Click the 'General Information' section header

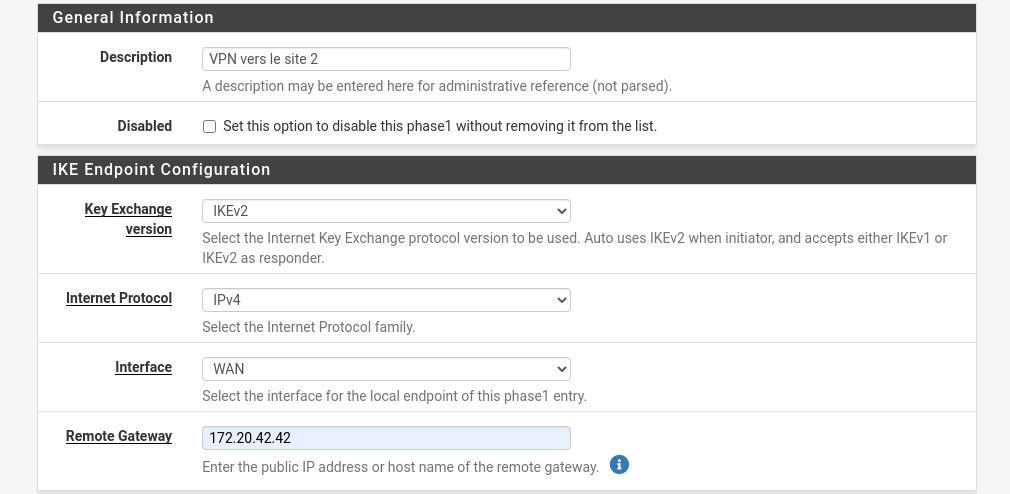pyautogui.click(x=133, y=18)
